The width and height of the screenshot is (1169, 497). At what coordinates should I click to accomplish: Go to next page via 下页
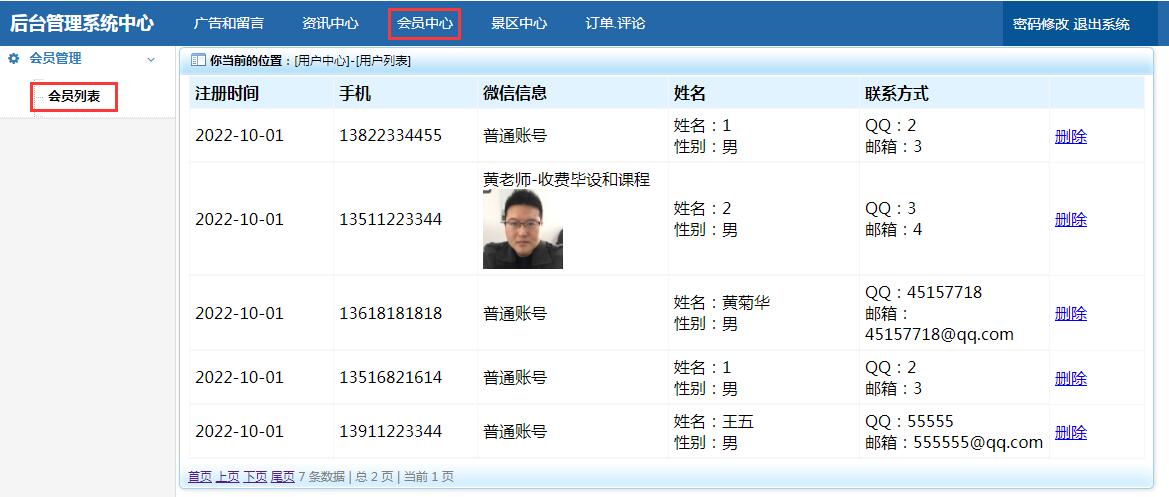click(x=255, y=477)
